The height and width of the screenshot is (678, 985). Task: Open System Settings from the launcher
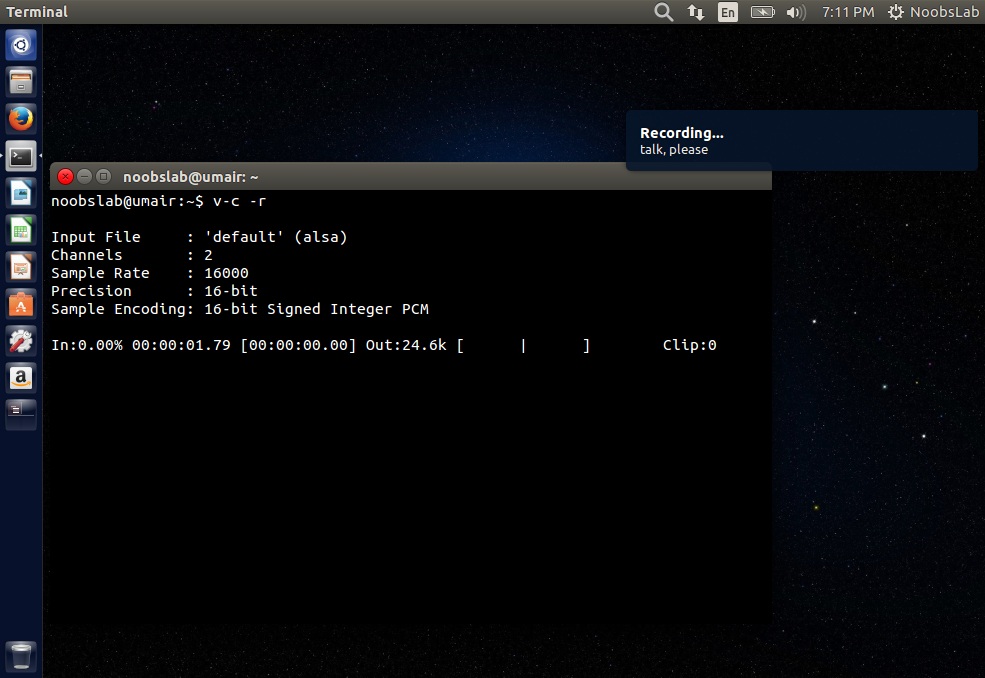pyautogui.click(x=21, y=341)
